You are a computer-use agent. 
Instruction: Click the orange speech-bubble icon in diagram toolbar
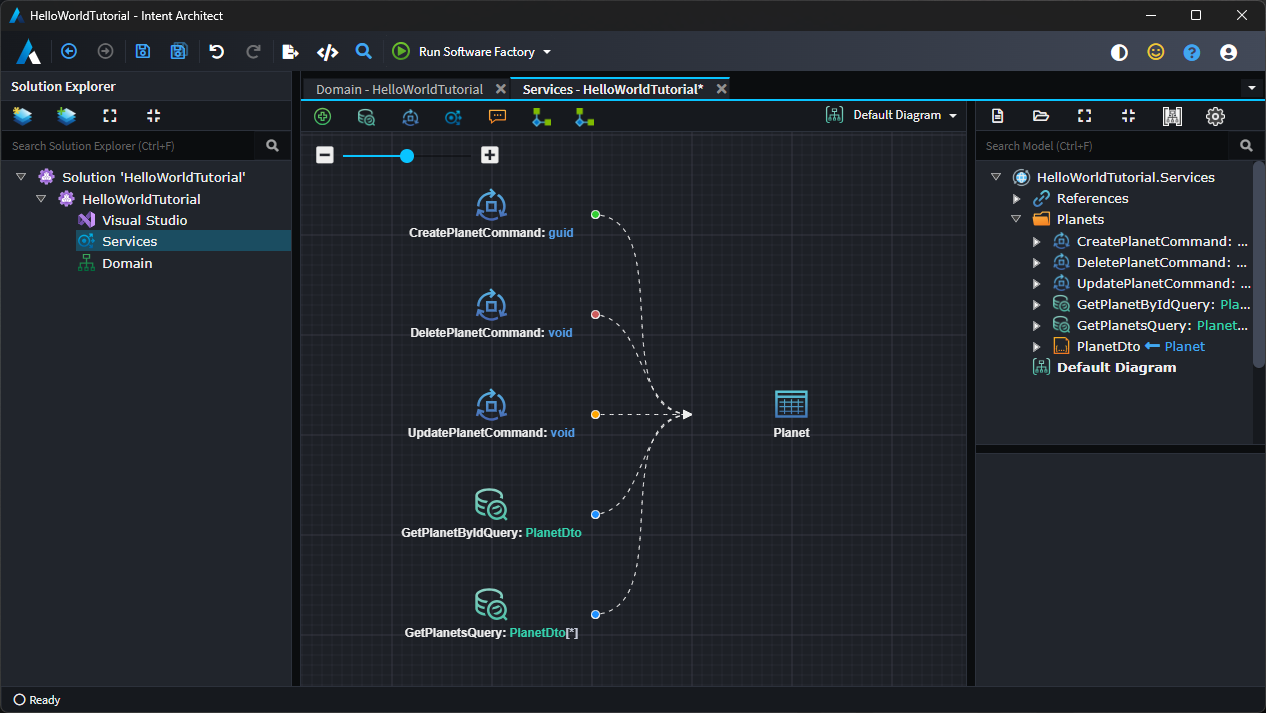click(497, 116)
